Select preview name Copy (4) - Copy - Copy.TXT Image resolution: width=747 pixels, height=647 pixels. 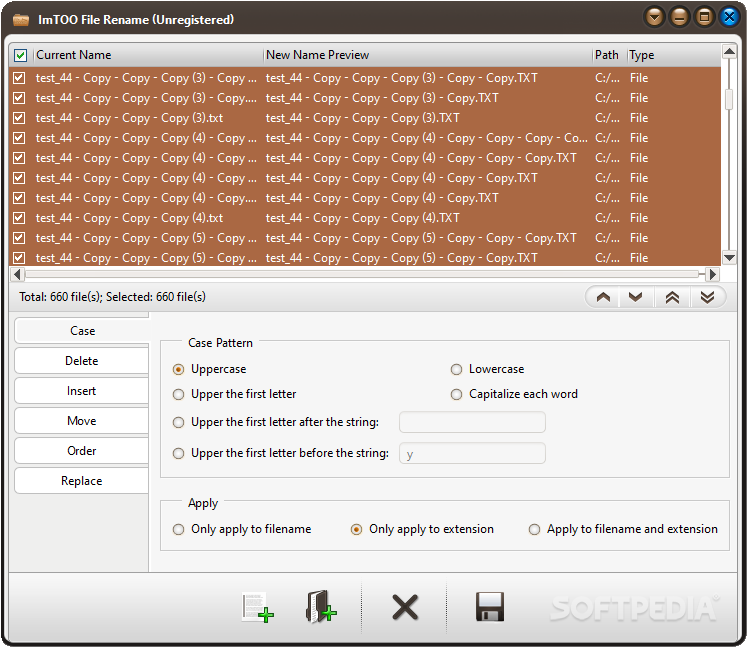tap(402, 178)
